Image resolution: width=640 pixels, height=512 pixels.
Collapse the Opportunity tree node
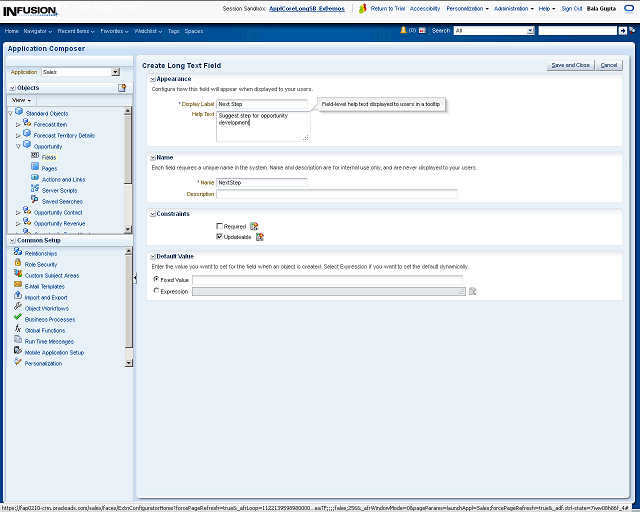point(18,146)
